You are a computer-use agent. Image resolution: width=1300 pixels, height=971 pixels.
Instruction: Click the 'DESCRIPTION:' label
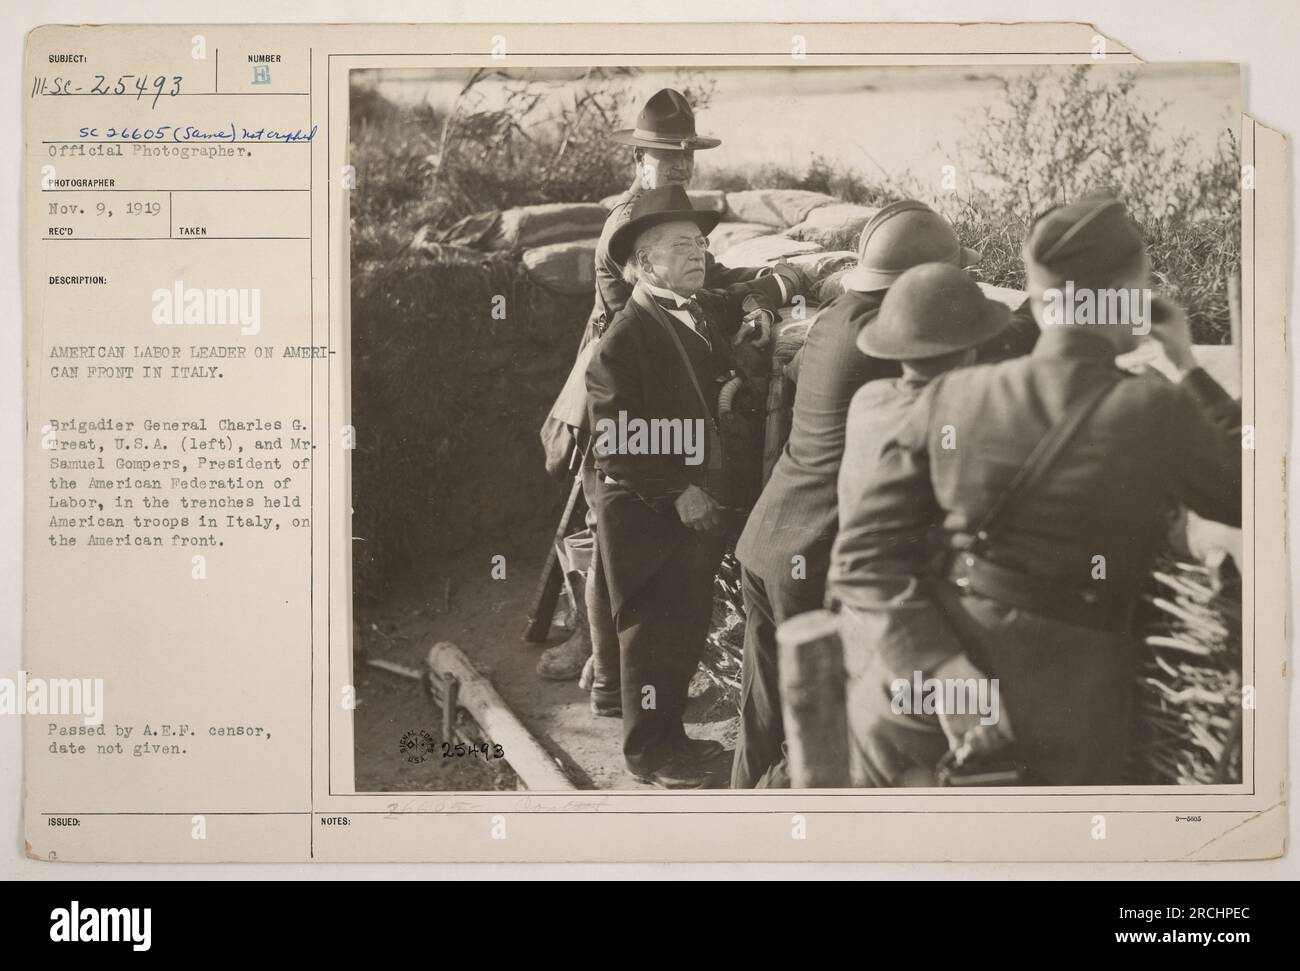point(76,280)
